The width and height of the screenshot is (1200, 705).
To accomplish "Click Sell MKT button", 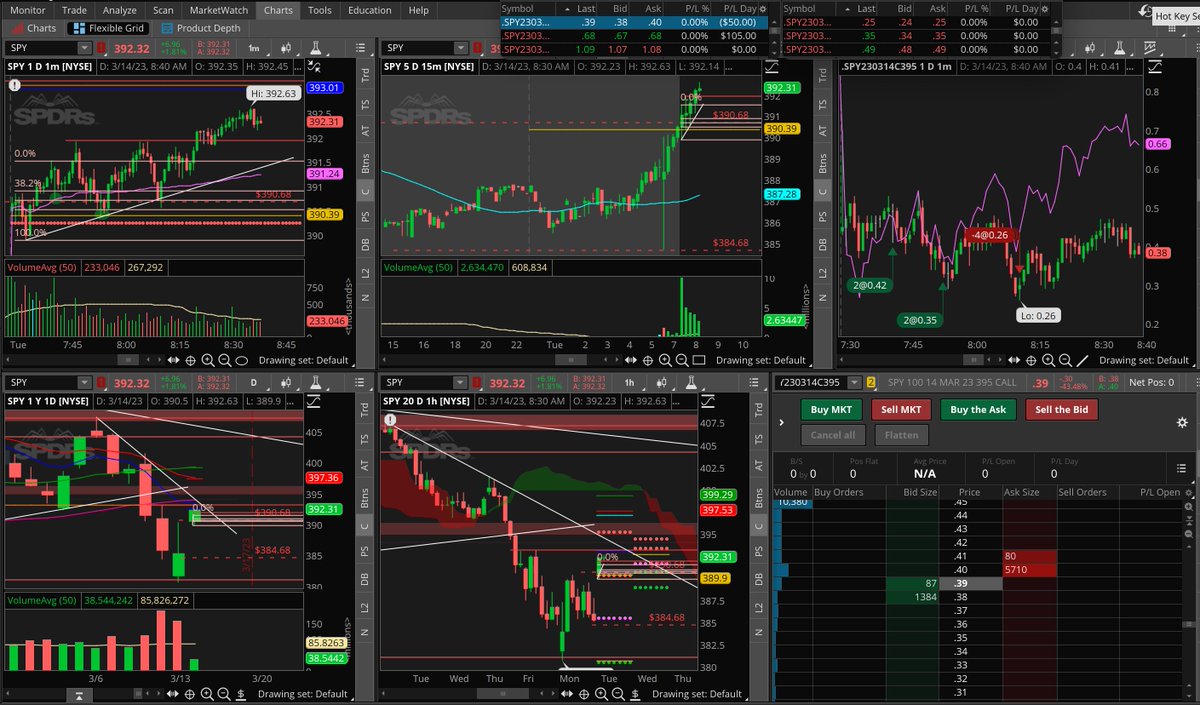I will click(901, 409).
